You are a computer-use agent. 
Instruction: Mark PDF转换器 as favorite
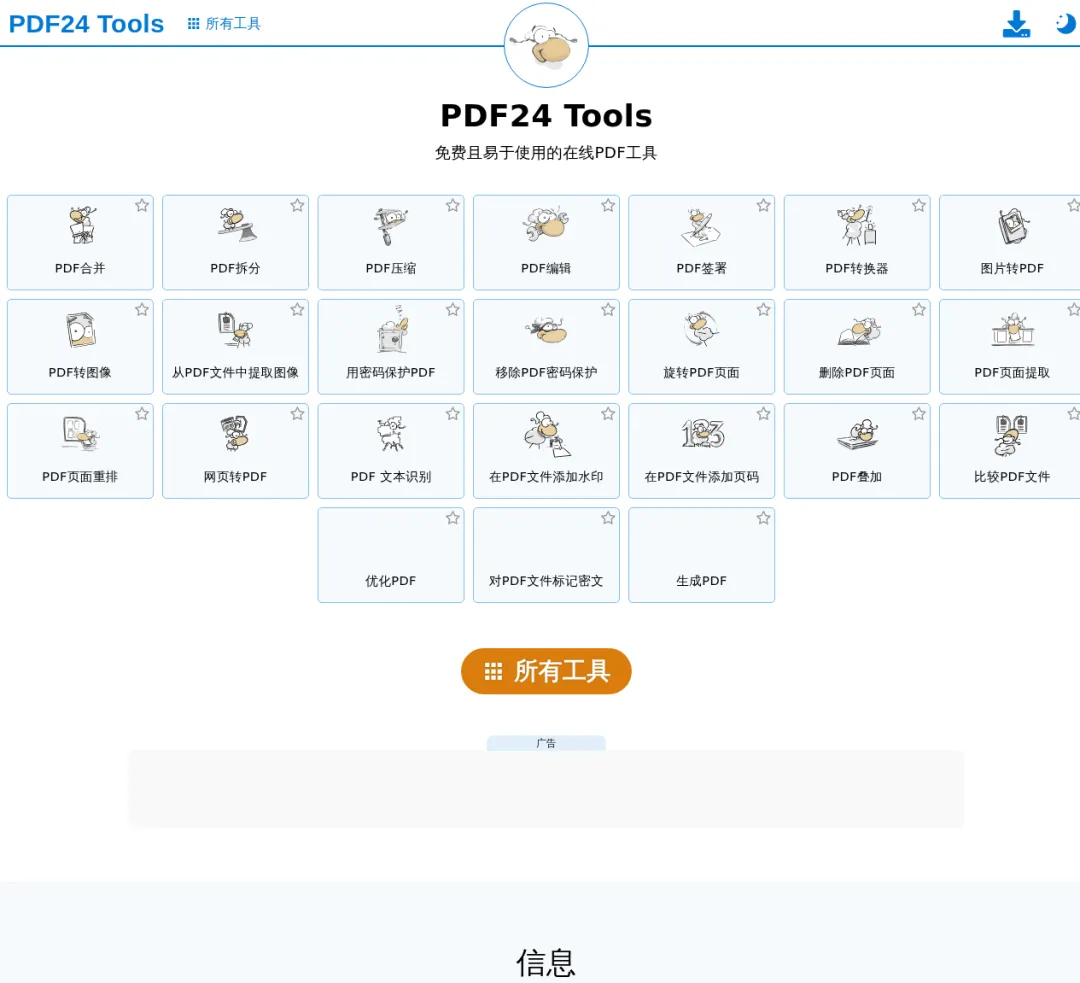pyautogui.click(x=919, y=205)
